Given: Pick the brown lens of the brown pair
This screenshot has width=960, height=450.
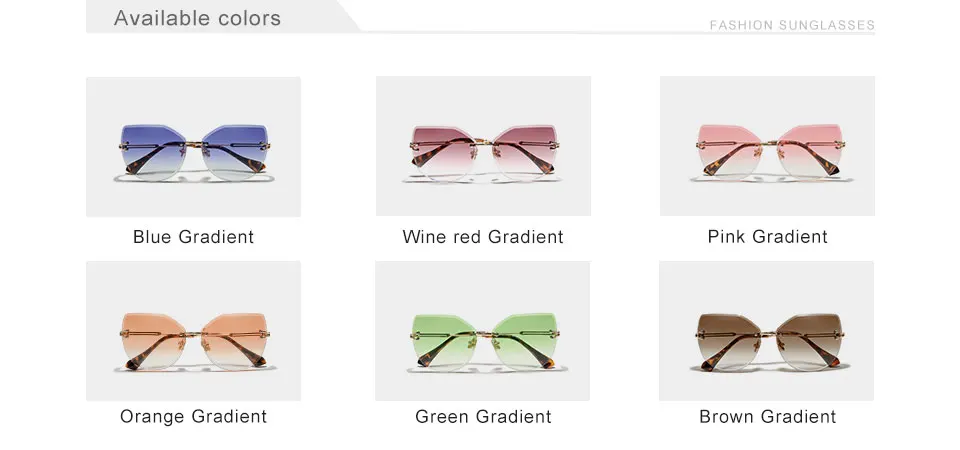Looking at the screenshot, I should coord(730,340).
